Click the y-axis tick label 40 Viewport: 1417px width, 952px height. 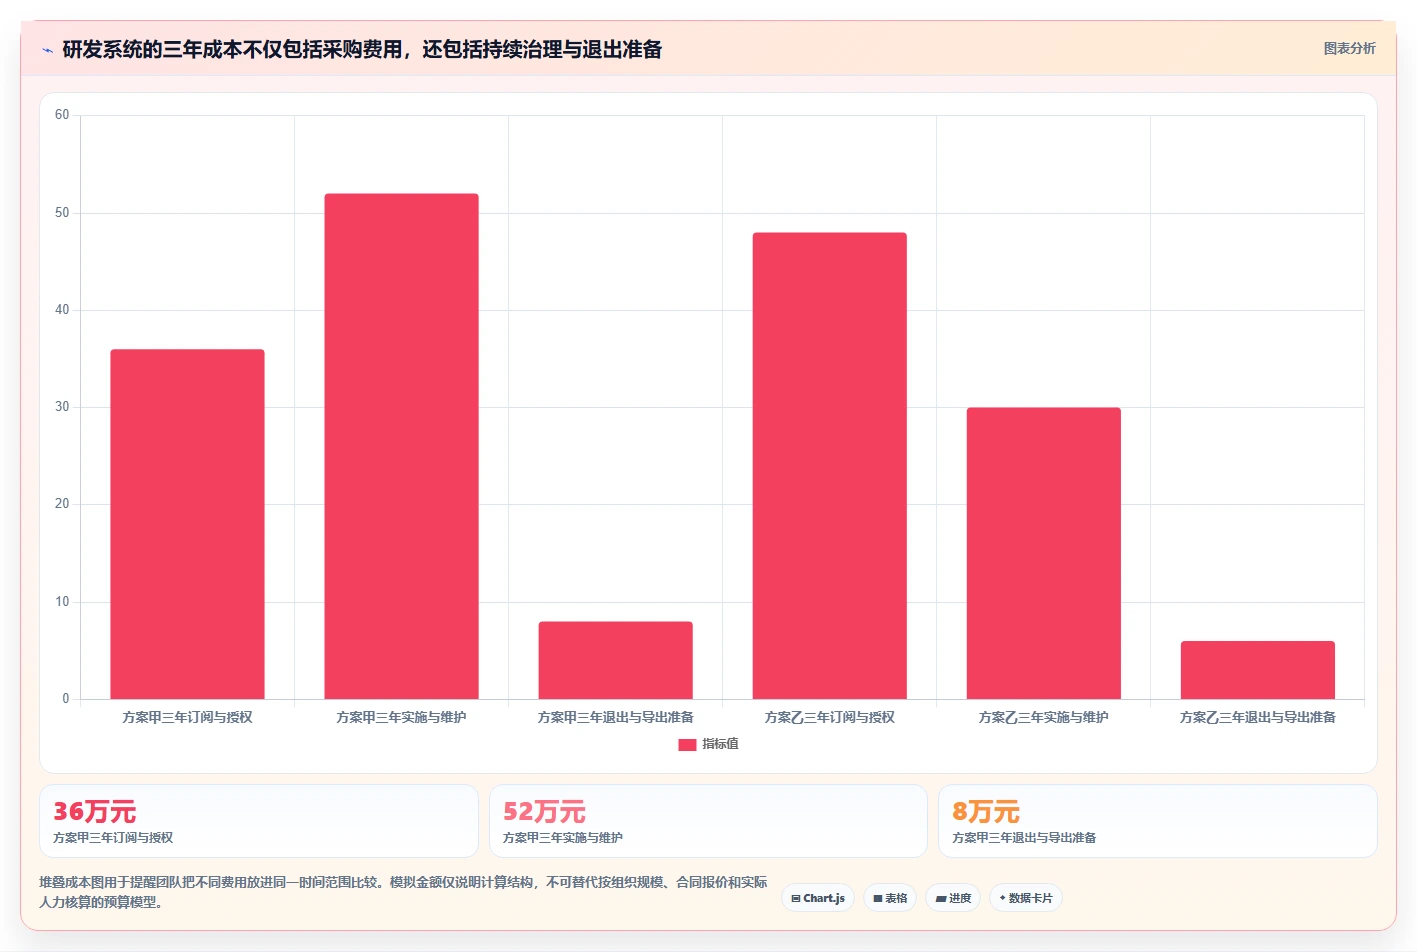pyautogui.click(x=62, y=310)
